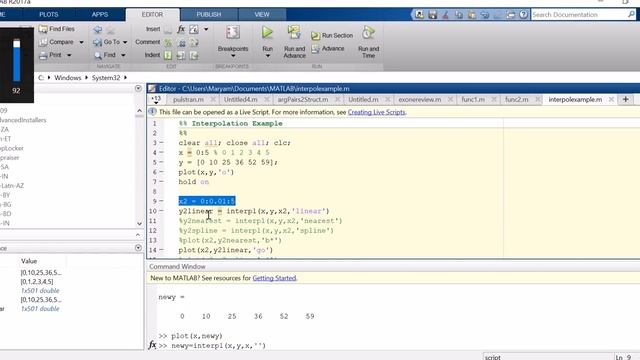This screenshot has width=640, height=360.
Task: Click the Cut scissors icon in quick access toolbar
Action: (x=446, y=15)
